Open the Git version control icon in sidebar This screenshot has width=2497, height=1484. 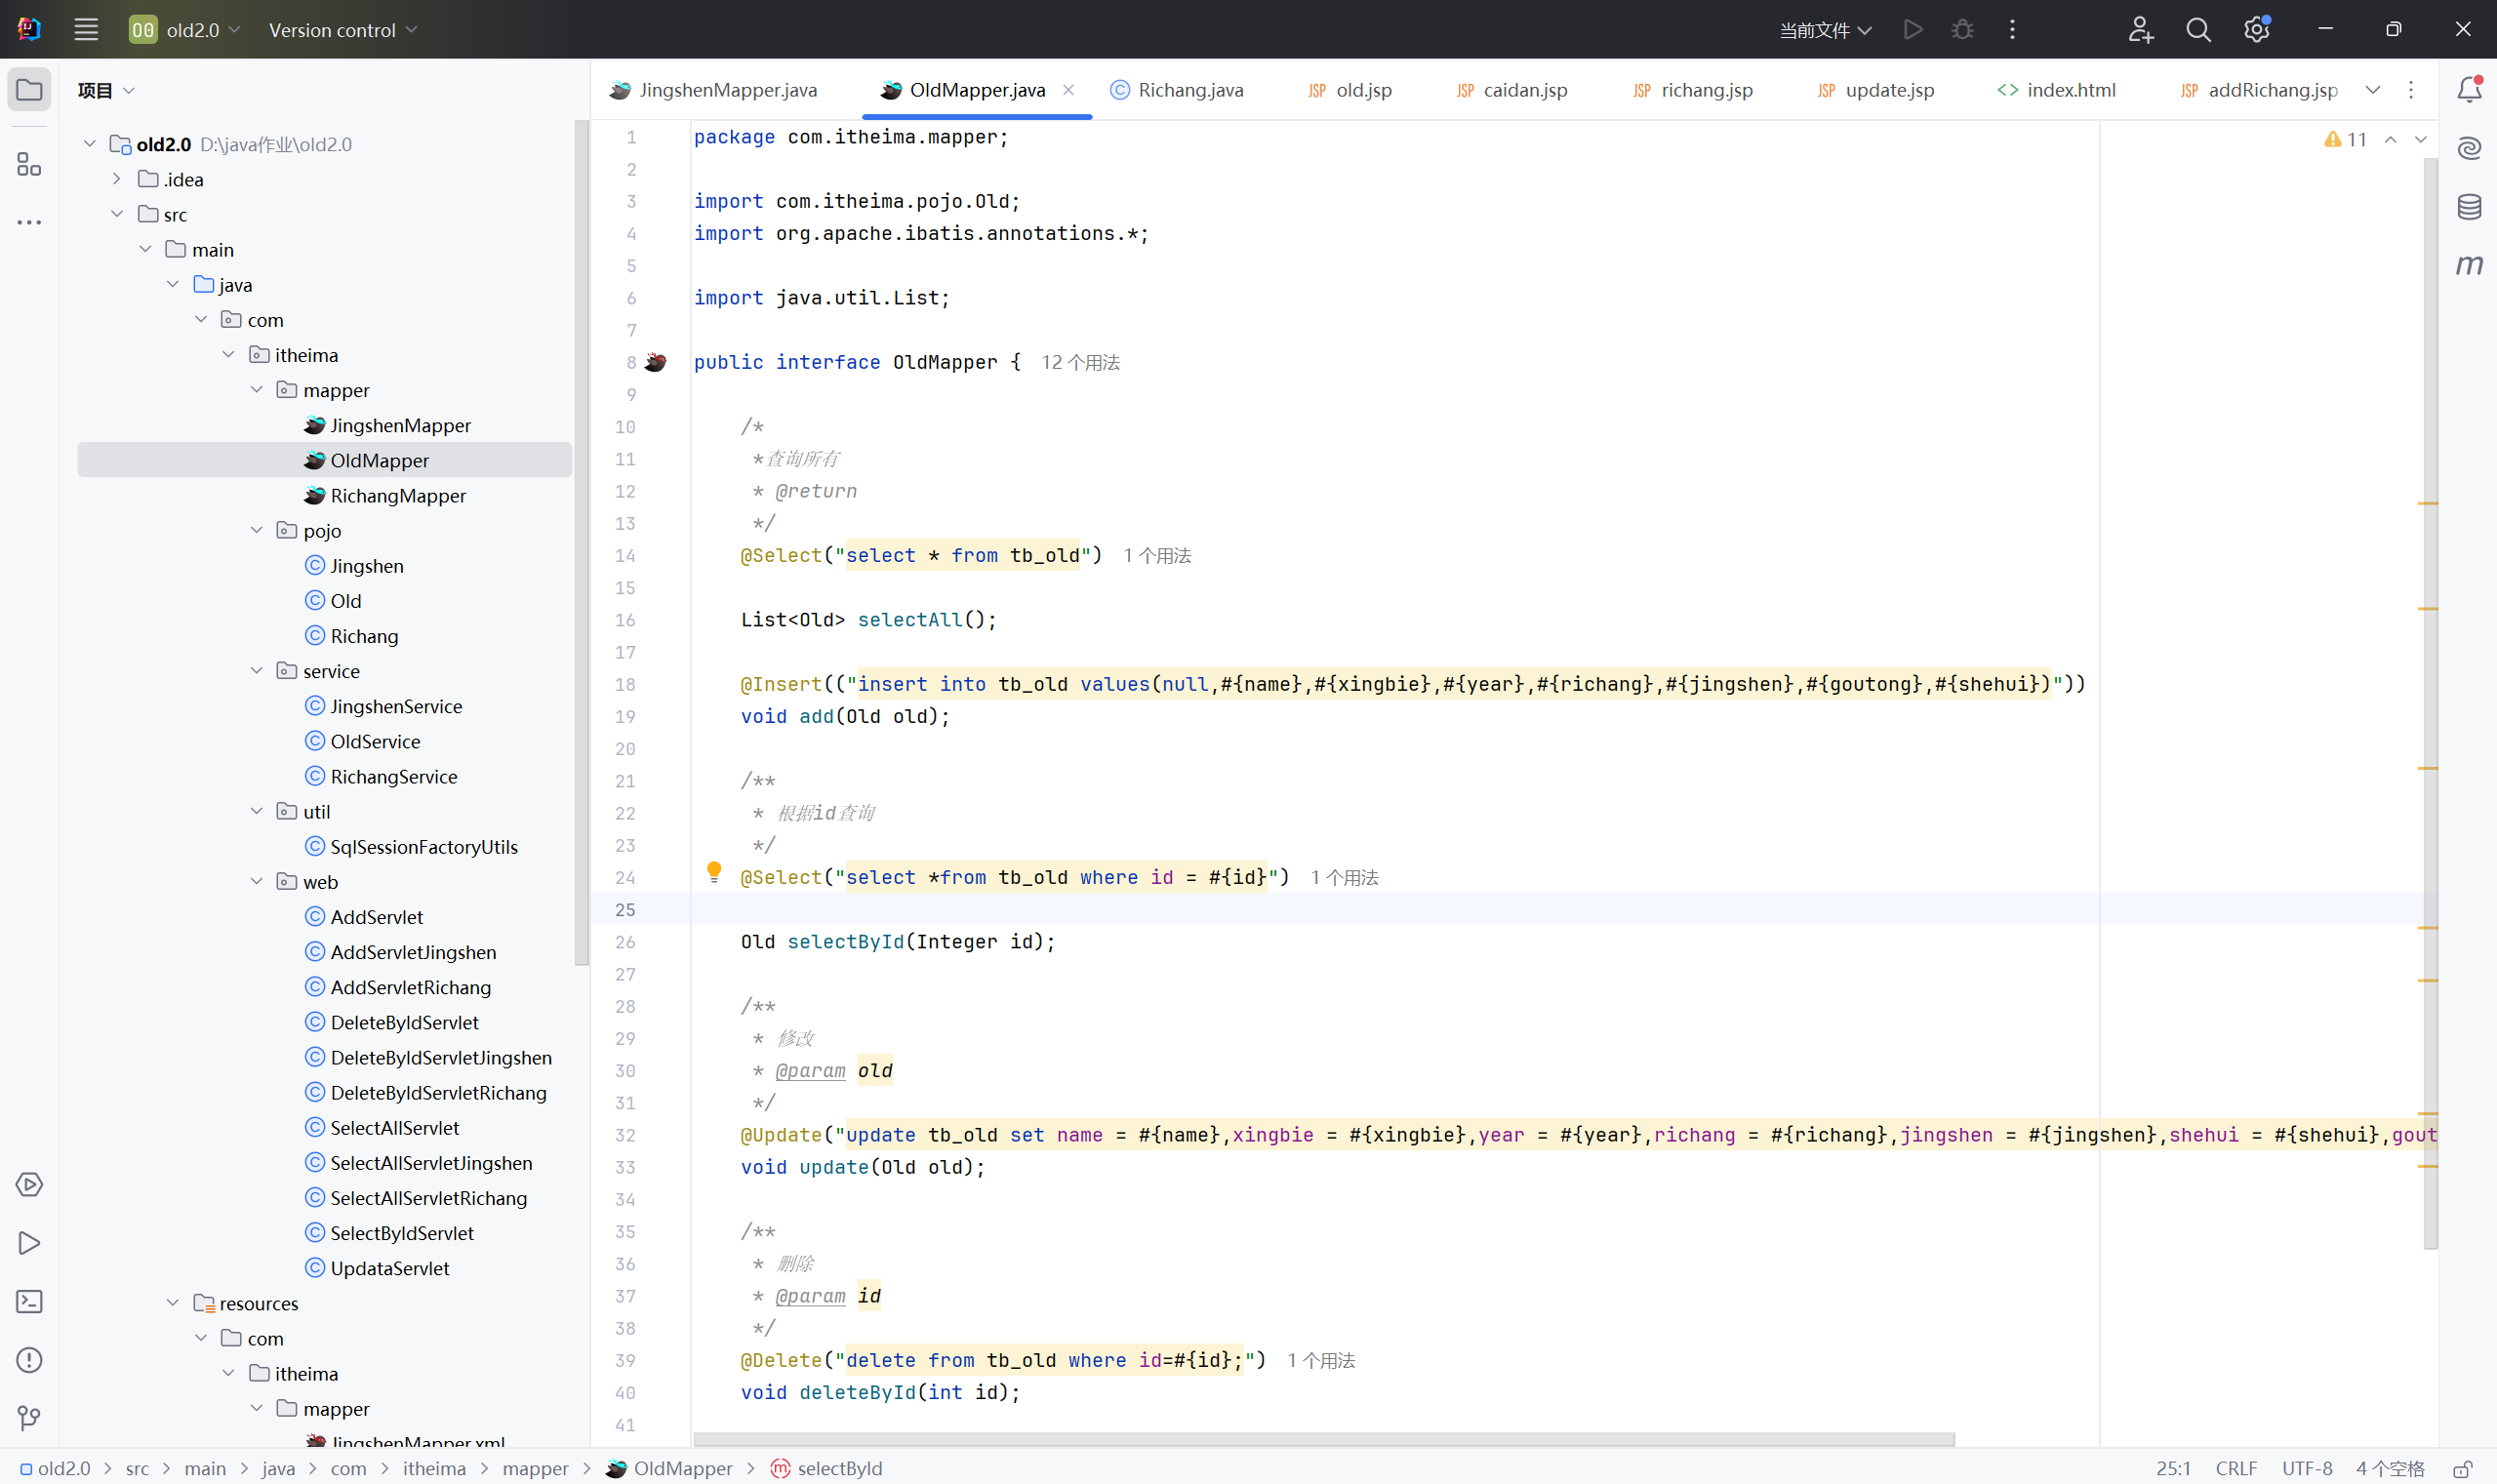[x=29, y=1418]
